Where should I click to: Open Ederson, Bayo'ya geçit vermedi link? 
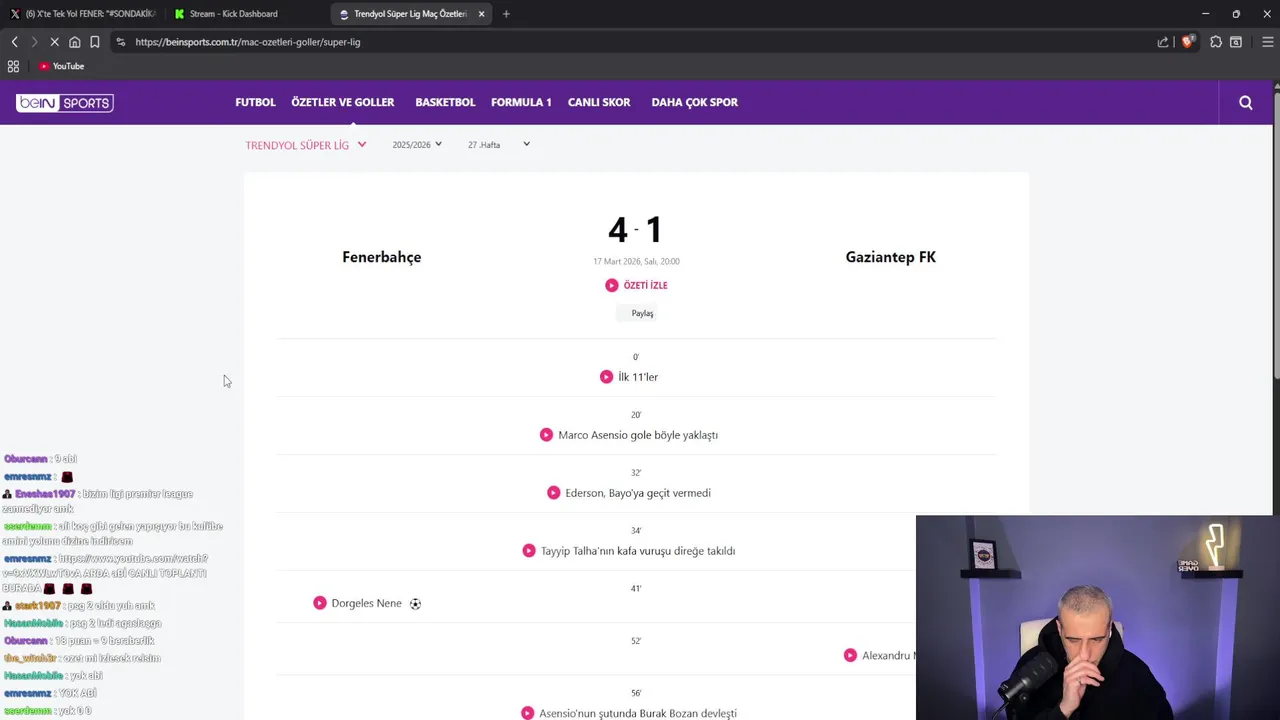tap(638, 493)
